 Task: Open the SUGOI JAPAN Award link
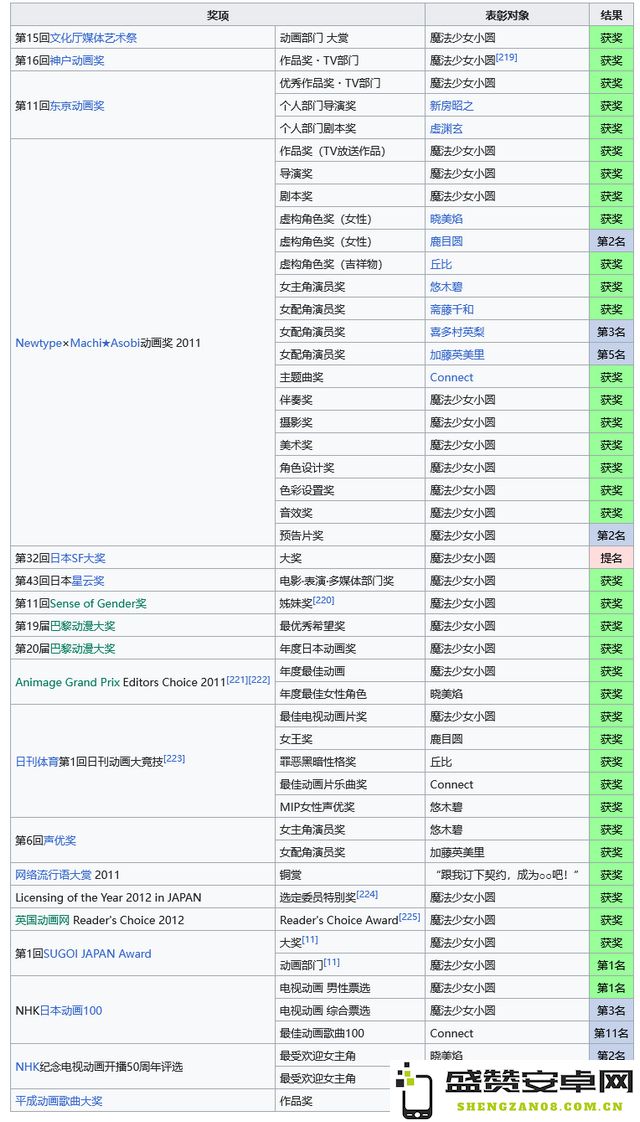tap(97, 954)
